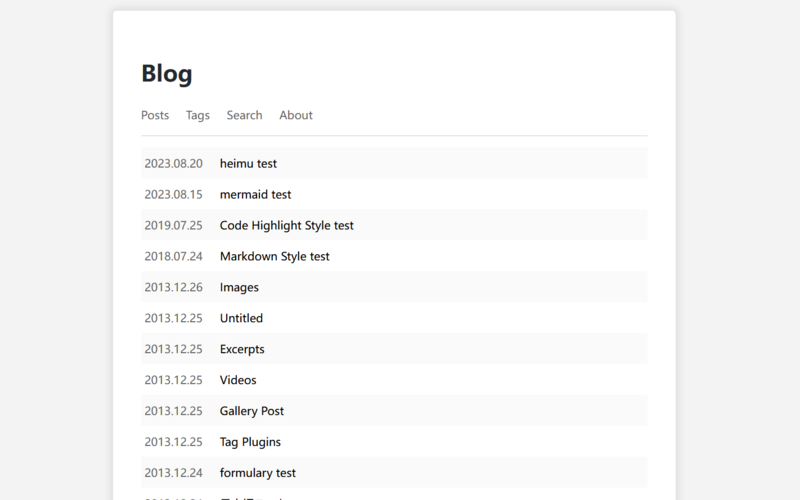Open the 'heimu test' post
This screenshot has width=800, height=500.
pos(248,163)
